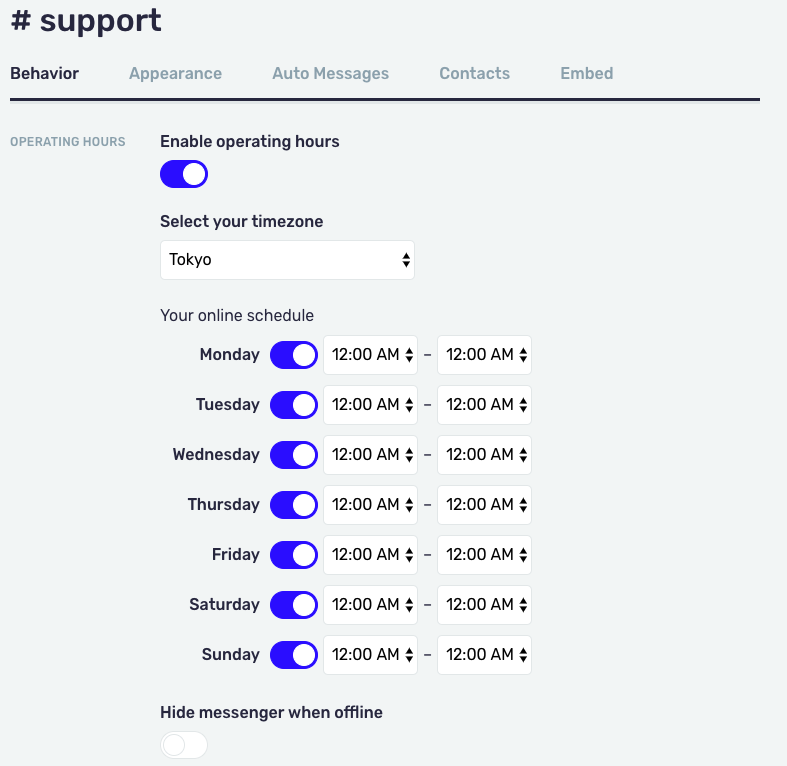Open Monday start time dropdown

coord(371,355)
